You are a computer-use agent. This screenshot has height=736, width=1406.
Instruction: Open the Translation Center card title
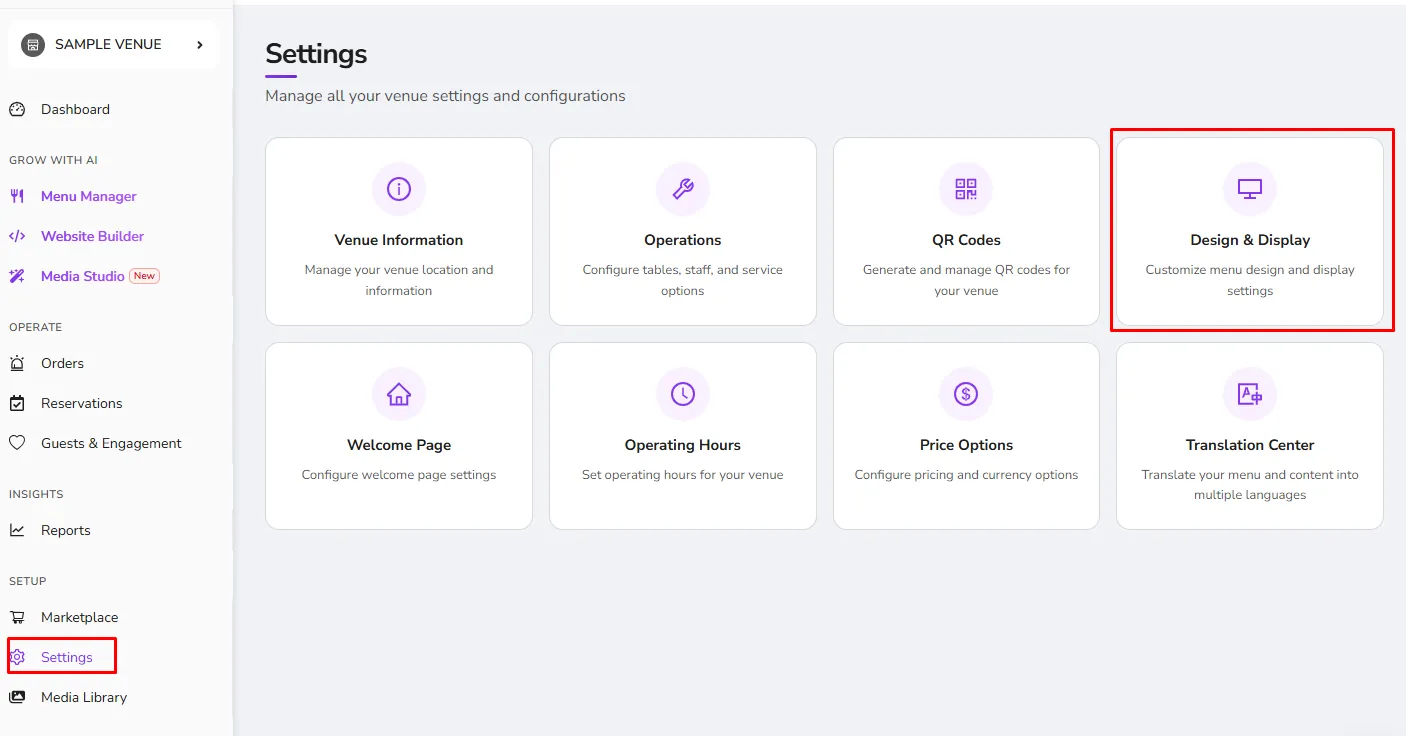[x=1250, y=445]
